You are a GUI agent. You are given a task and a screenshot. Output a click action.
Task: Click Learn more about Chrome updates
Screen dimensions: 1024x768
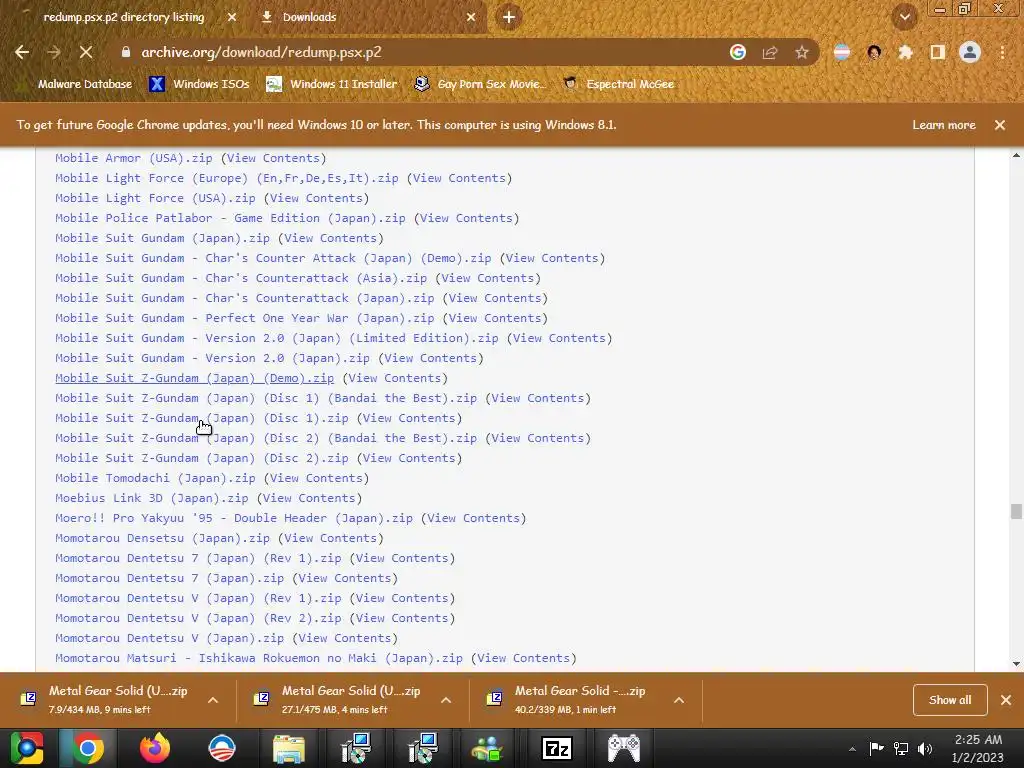click(x=944, y=125)
